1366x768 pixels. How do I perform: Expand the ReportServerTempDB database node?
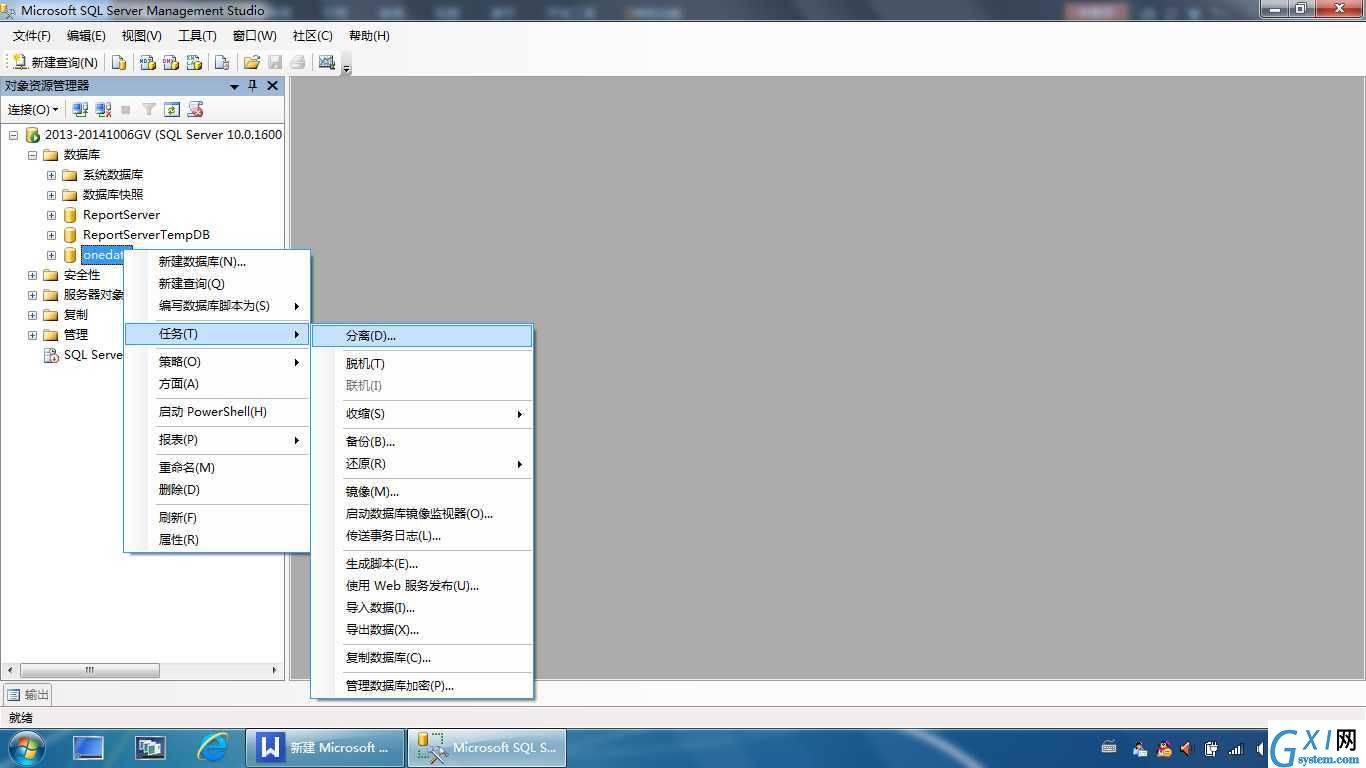pos(51,235)
